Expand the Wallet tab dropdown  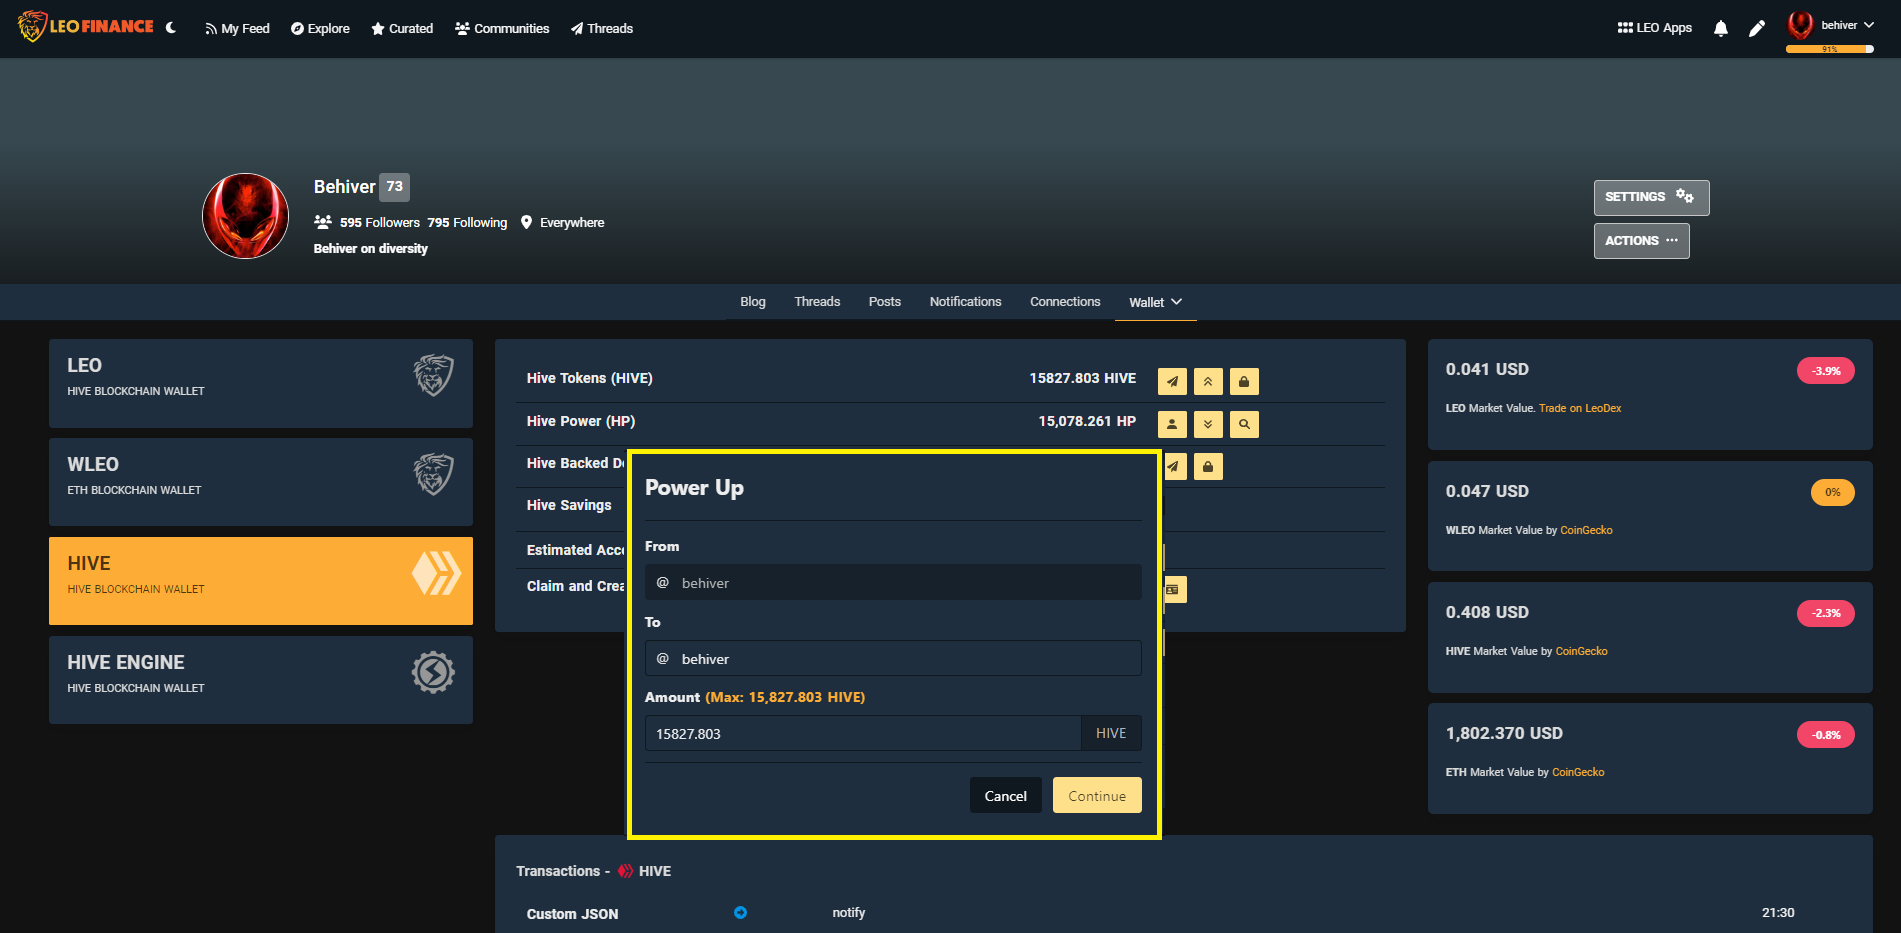pyautogui.click(x=1155, y=302)
